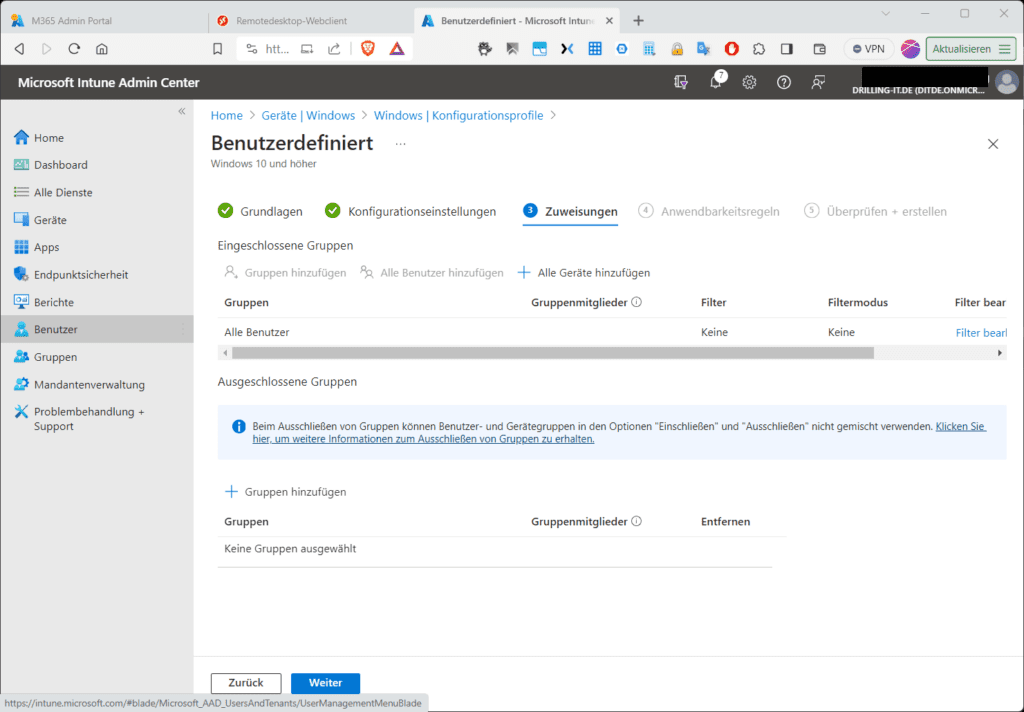Click the Weiter button
1024x712 pixels.
[x=325, y=683]
